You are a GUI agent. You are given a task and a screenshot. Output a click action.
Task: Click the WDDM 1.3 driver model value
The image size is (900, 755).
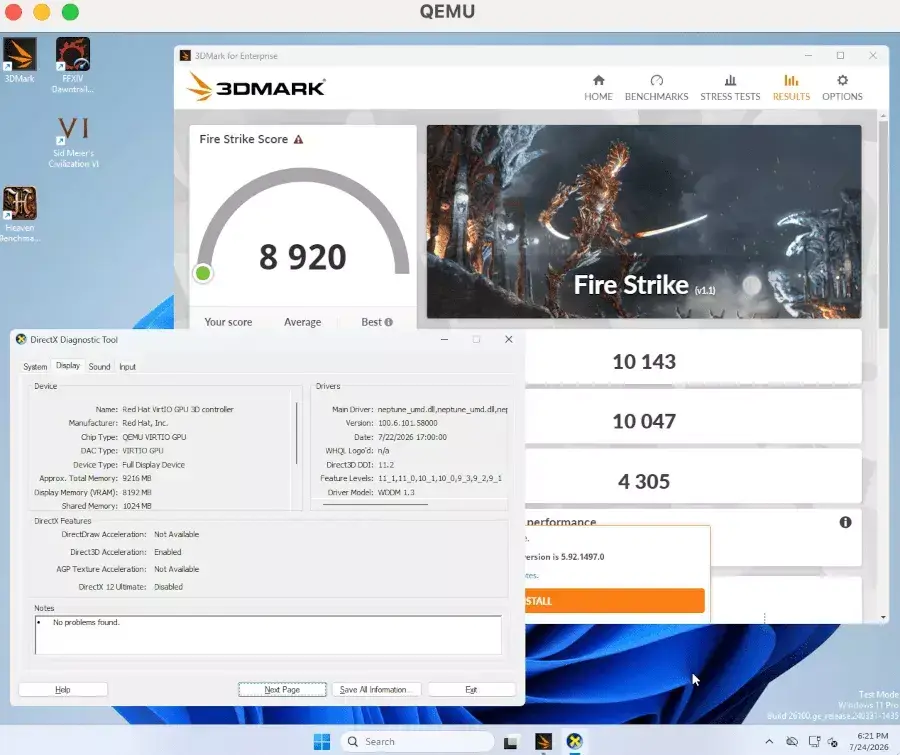pyautogui.click(x=396, y=493)
